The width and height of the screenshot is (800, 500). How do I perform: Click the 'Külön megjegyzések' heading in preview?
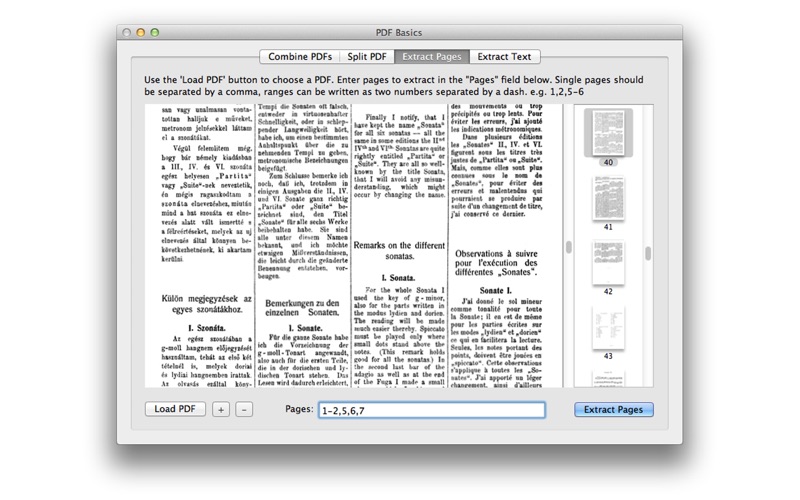(x=207, y=304)
